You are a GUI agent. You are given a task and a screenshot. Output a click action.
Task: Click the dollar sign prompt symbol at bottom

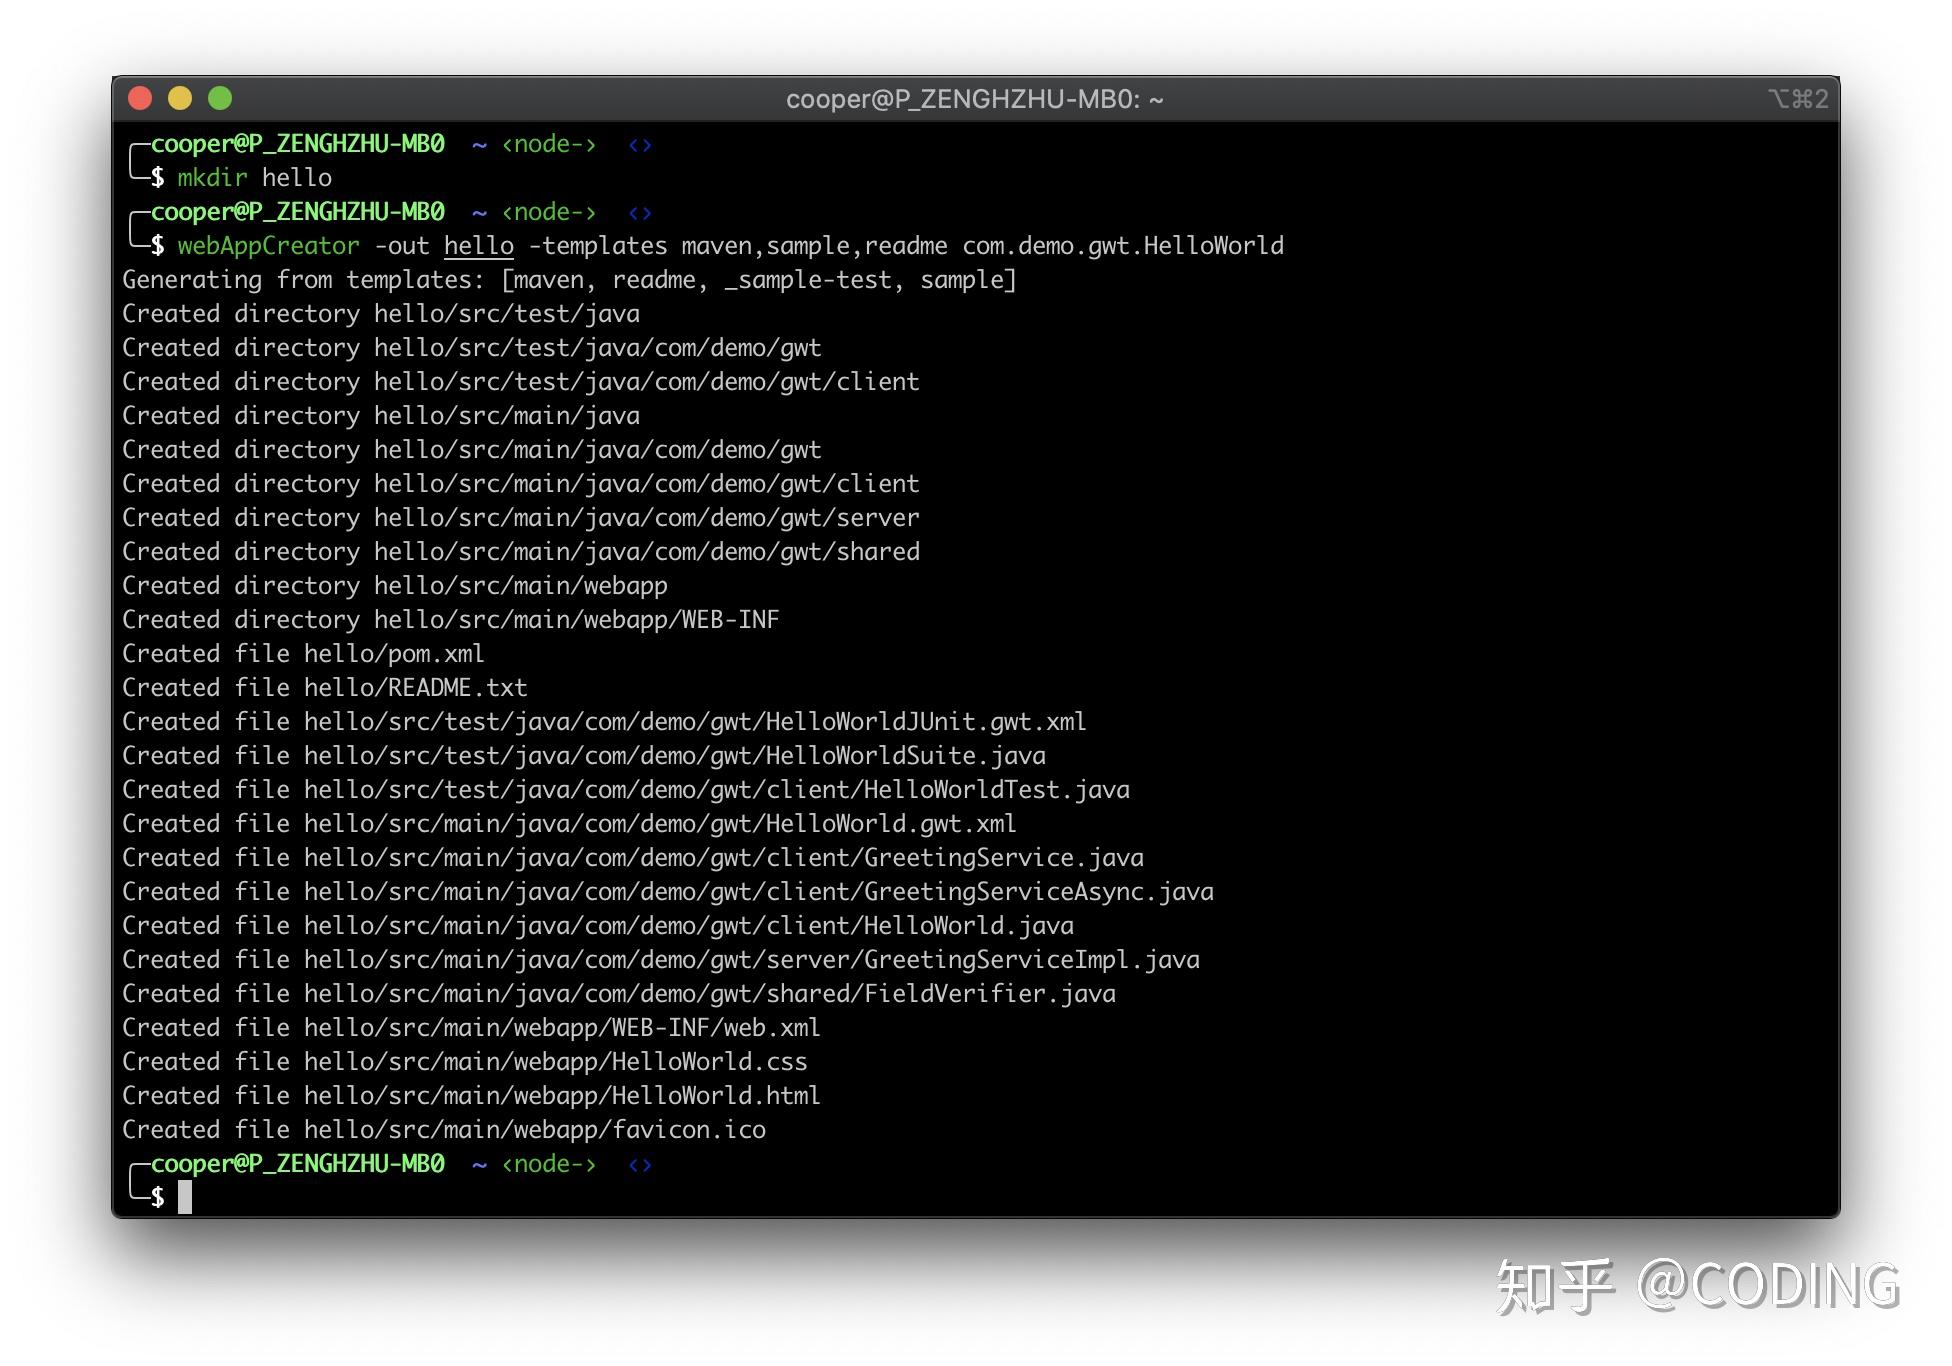point(158,1197)
